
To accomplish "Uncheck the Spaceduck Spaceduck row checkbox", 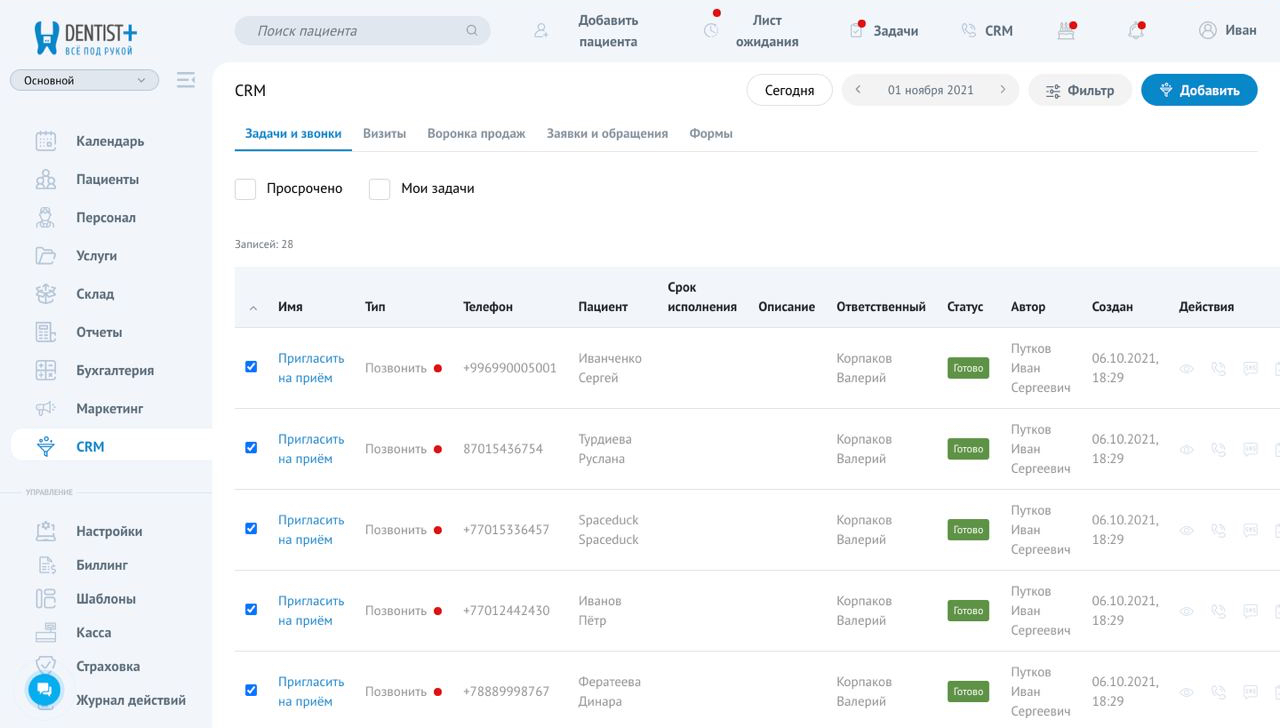I will point(251,529).
